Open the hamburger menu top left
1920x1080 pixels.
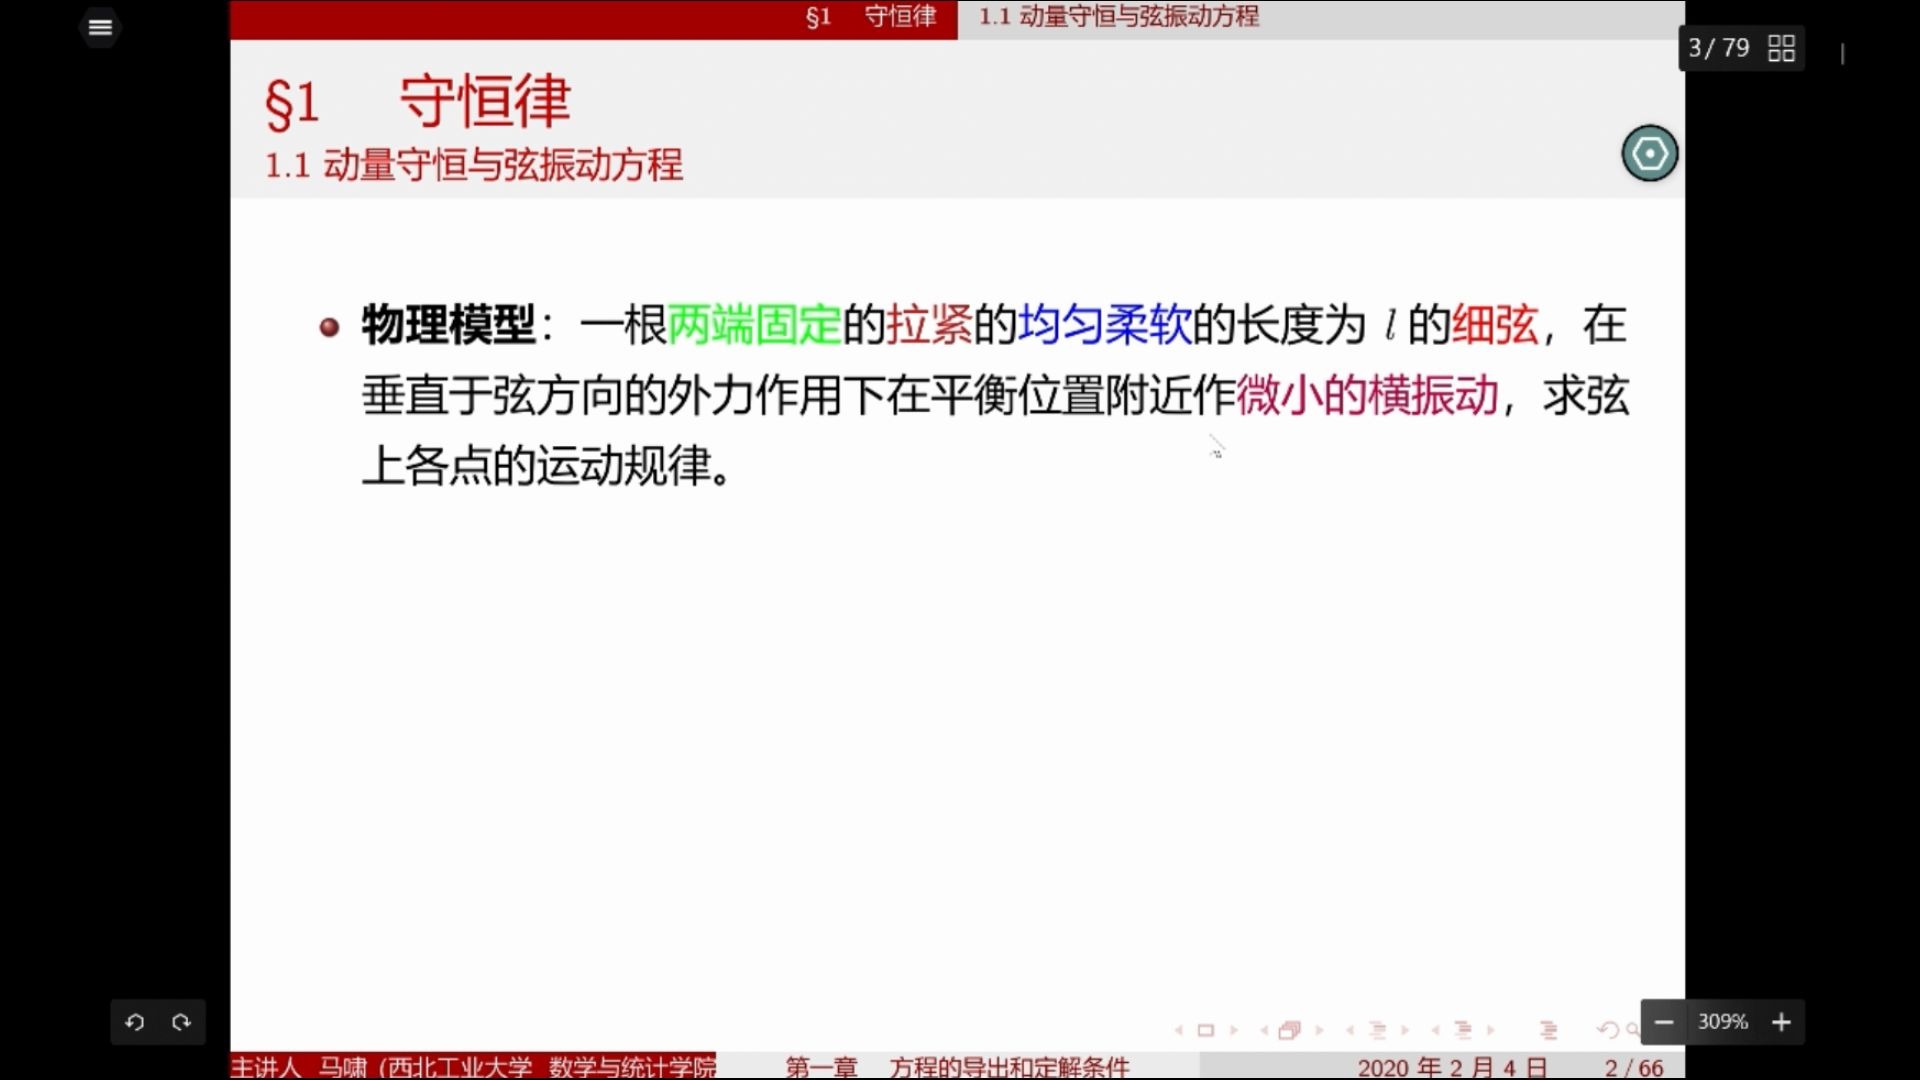[100, 27]
